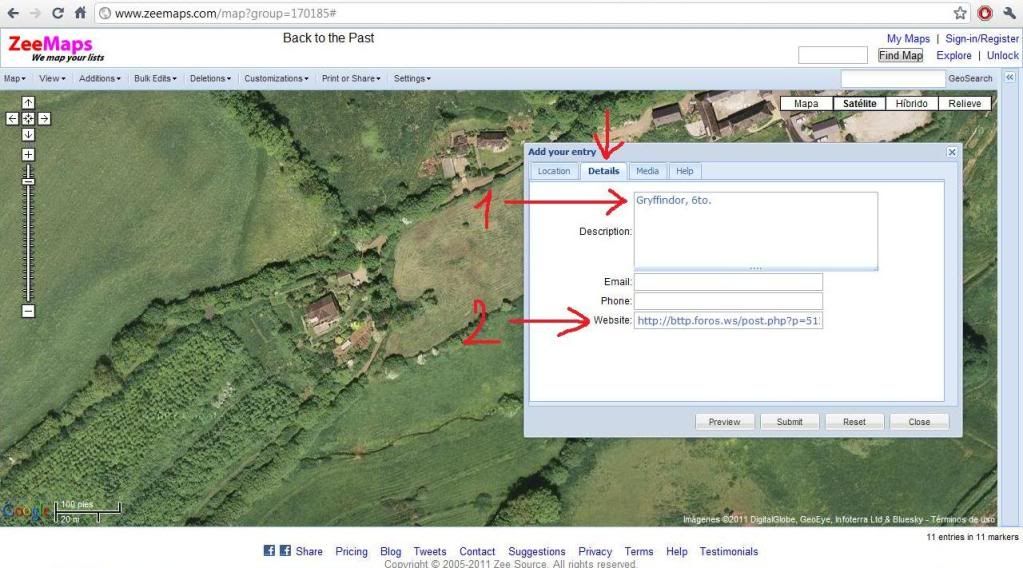
Task: Open the Additions dropdown menu
Action: [x=99, y=78]
